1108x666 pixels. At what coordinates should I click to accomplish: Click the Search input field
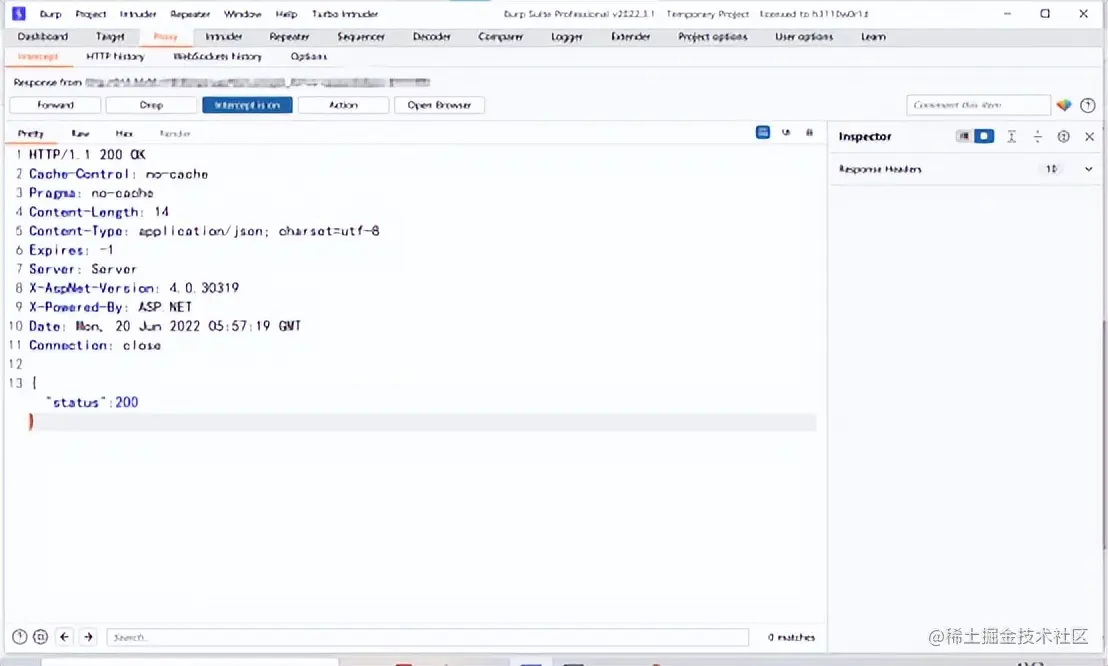tap(428, 637)
